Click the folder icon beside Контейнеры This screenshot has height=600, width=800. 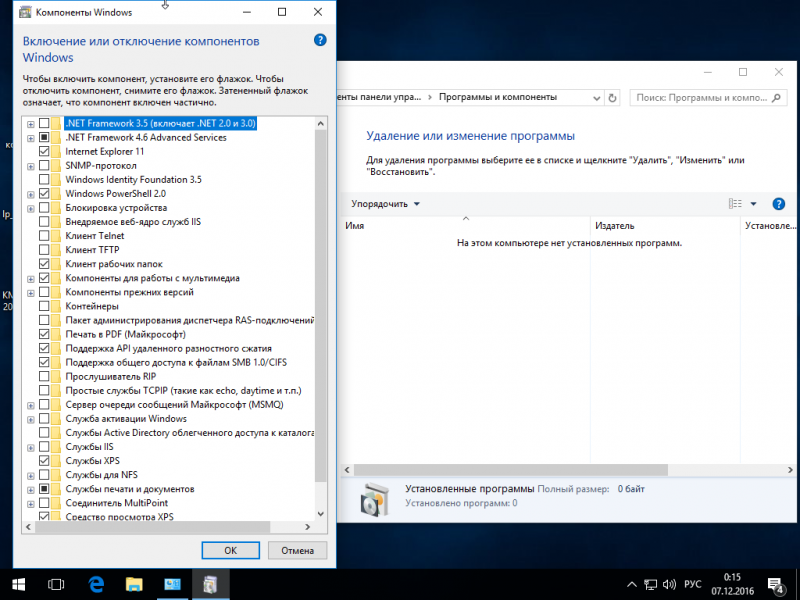pyautogui.click(x=56, y=306)
